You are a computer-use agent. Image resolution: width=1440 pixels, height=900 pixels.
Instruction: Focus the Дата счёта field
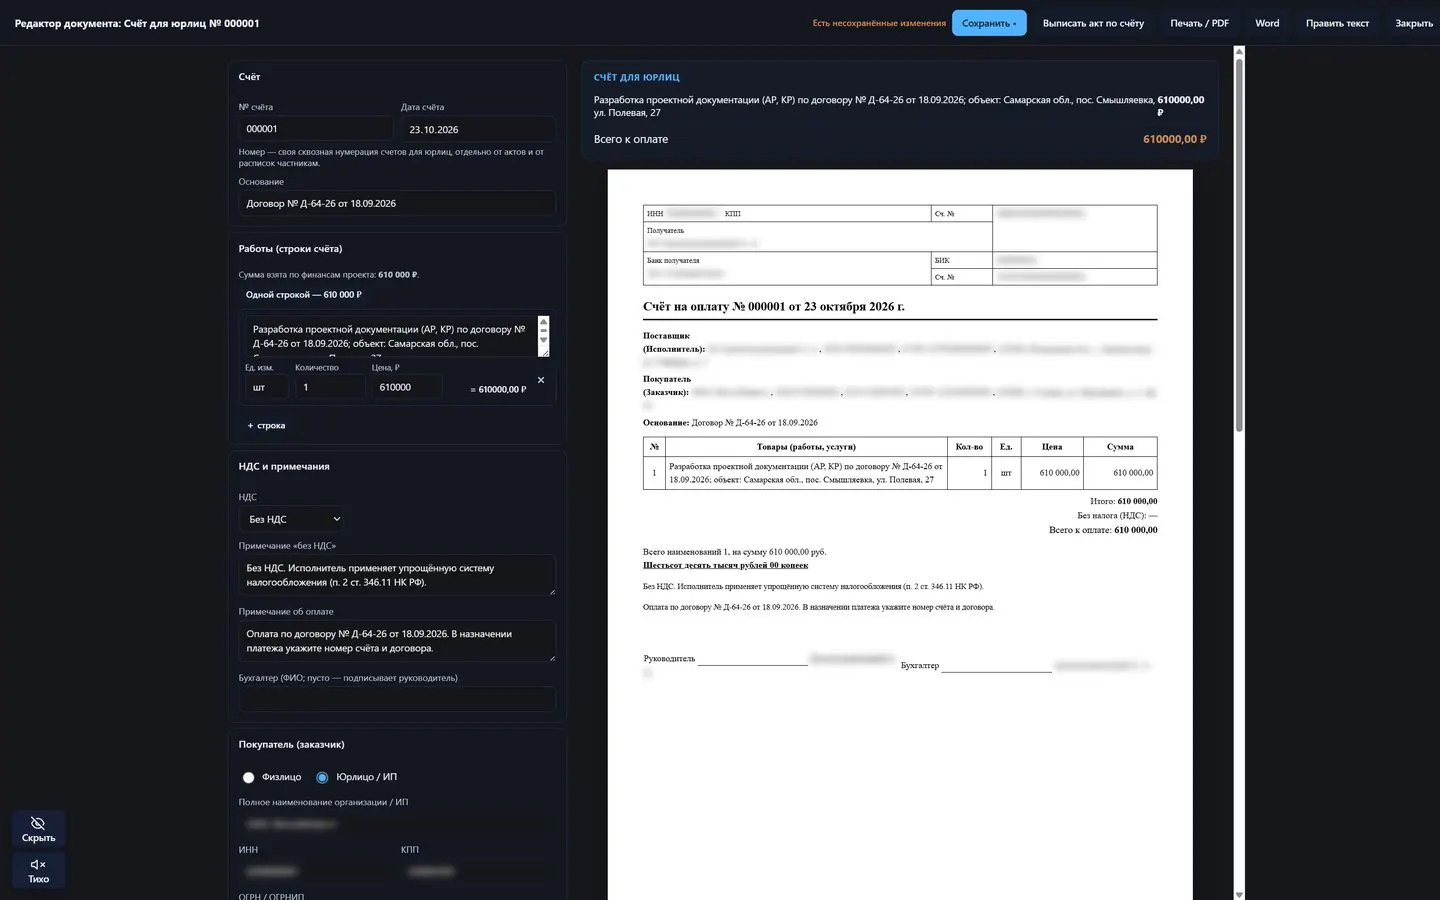click(478, 129)
